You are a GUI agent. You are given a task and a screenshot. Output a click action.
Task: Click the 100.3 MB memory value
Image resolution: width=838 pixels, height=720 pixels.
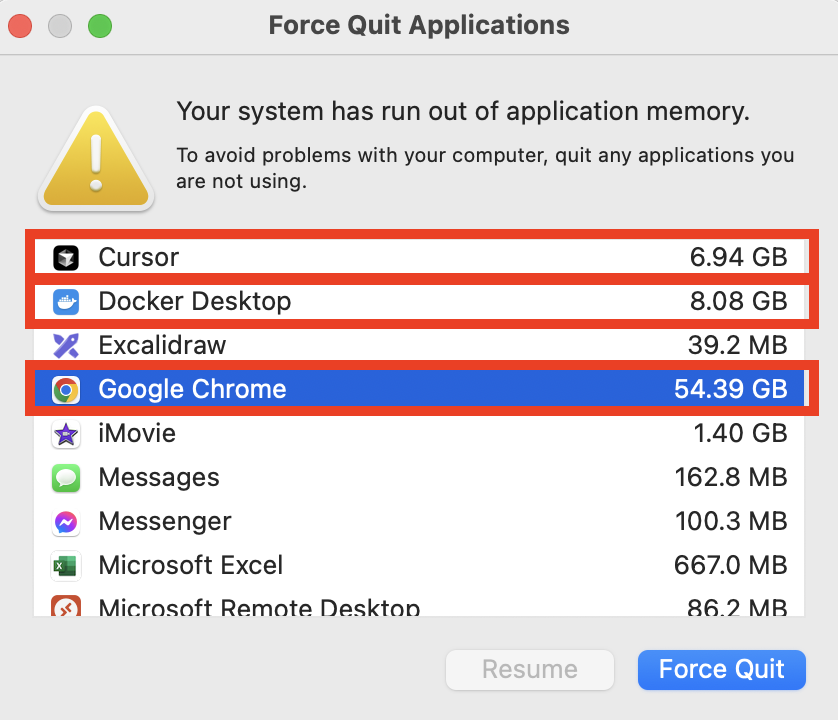point(731,521)
